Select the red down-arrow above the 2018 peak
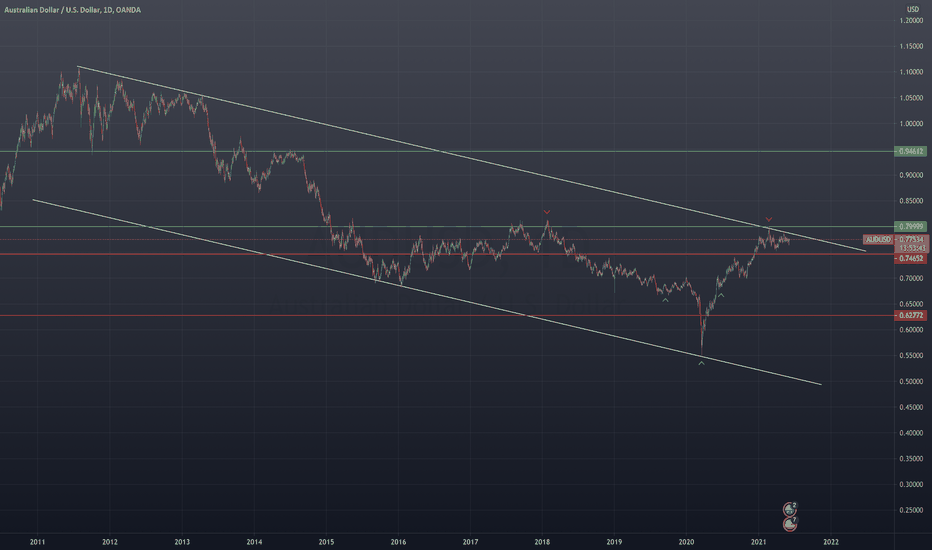 pyautogui.click(x=547, y=212)
